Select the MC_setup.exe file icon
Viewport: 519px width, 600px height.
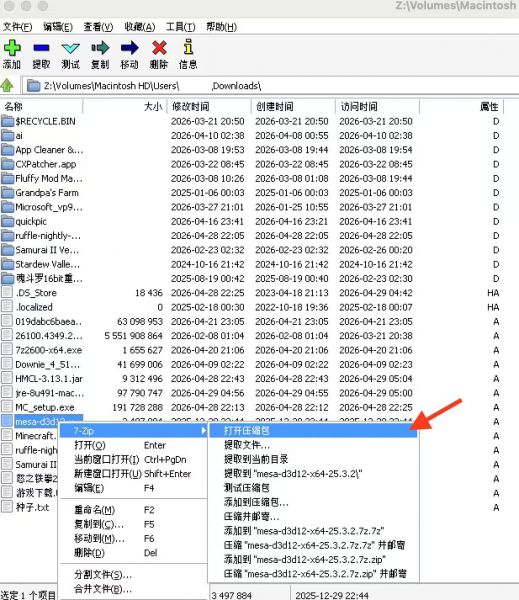pos(7,407)
